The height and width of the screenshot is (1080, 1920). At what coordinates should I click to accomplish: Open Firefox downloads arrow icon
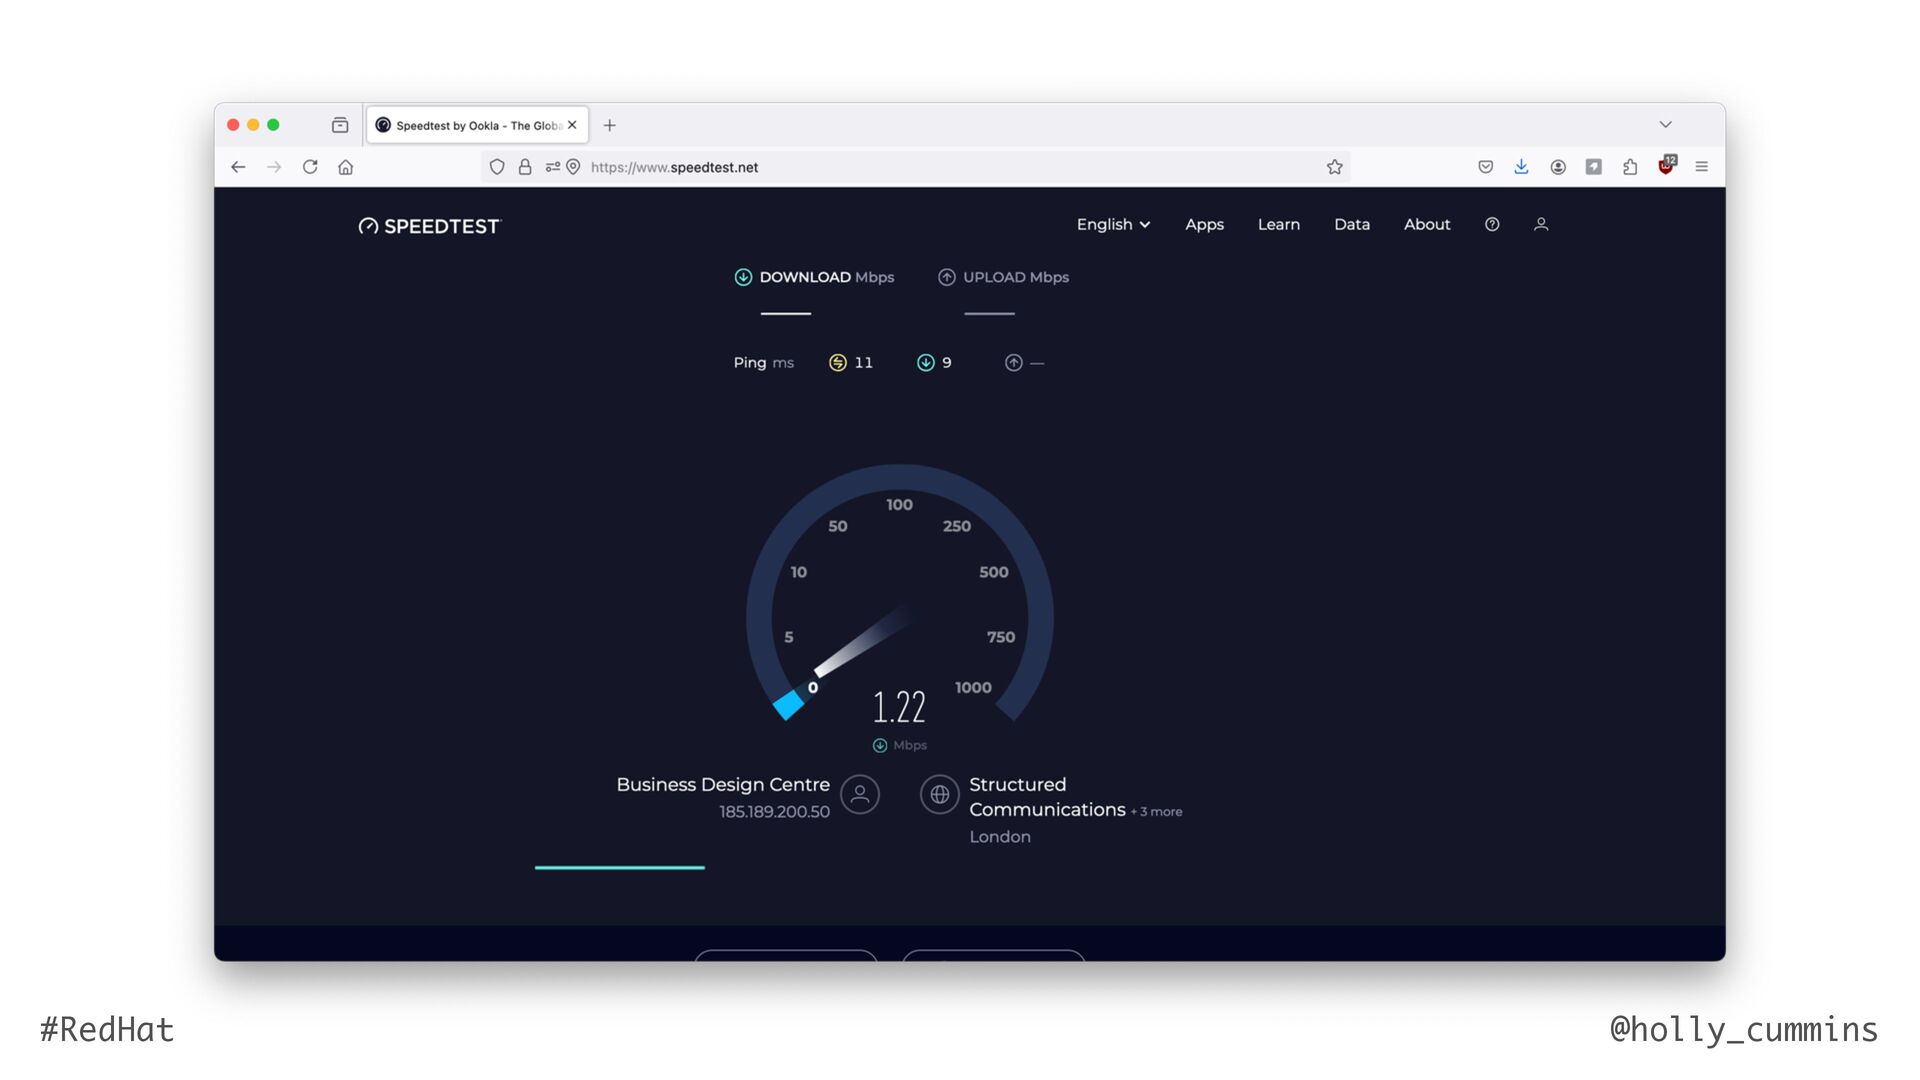coord(1521,167)
